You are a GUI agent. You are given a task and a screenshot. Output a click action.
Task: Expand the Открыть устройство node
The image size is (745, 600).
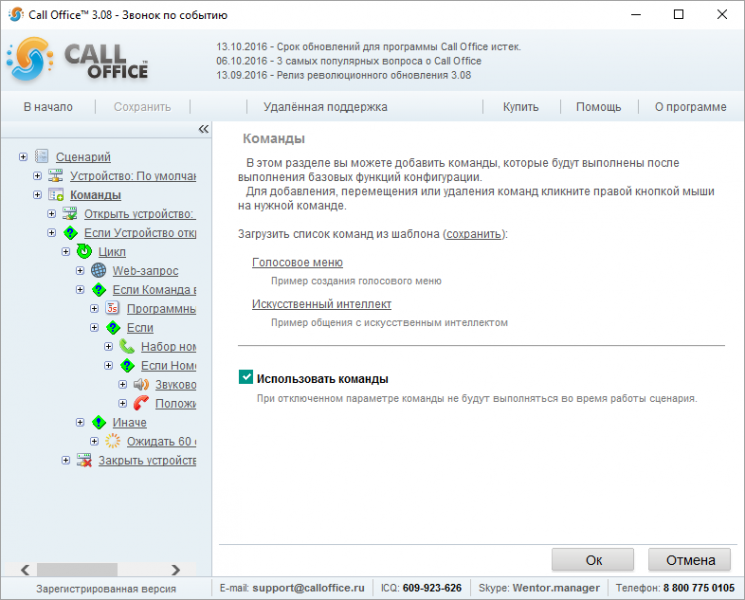tap(51, 214)
